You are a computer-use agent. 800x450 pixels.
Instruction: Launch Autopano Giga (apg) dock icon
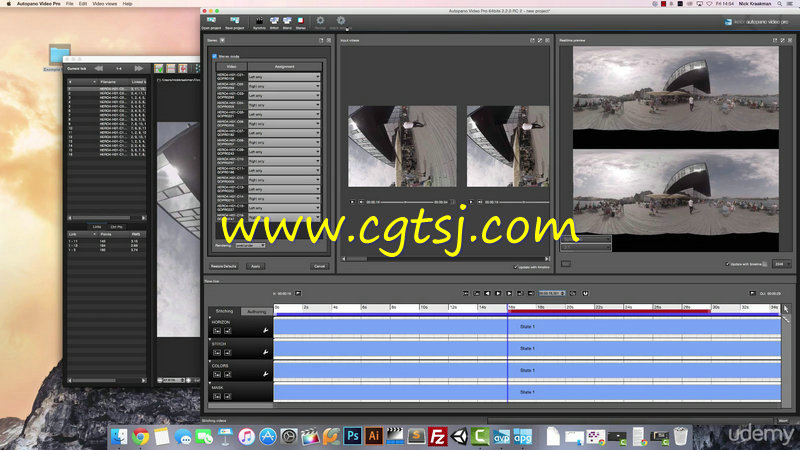click(522, 436)
